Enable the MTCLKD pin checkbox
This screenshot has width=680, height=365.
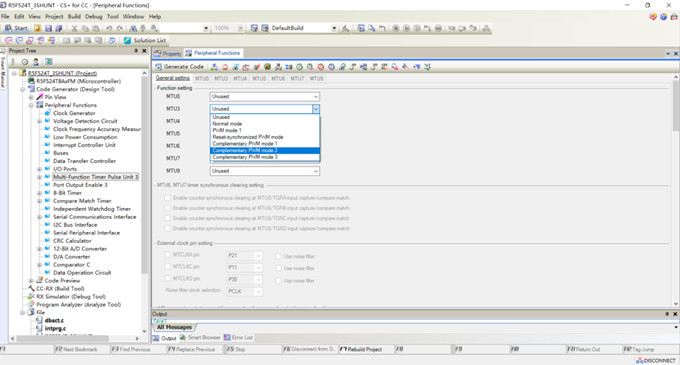(167, 279)
